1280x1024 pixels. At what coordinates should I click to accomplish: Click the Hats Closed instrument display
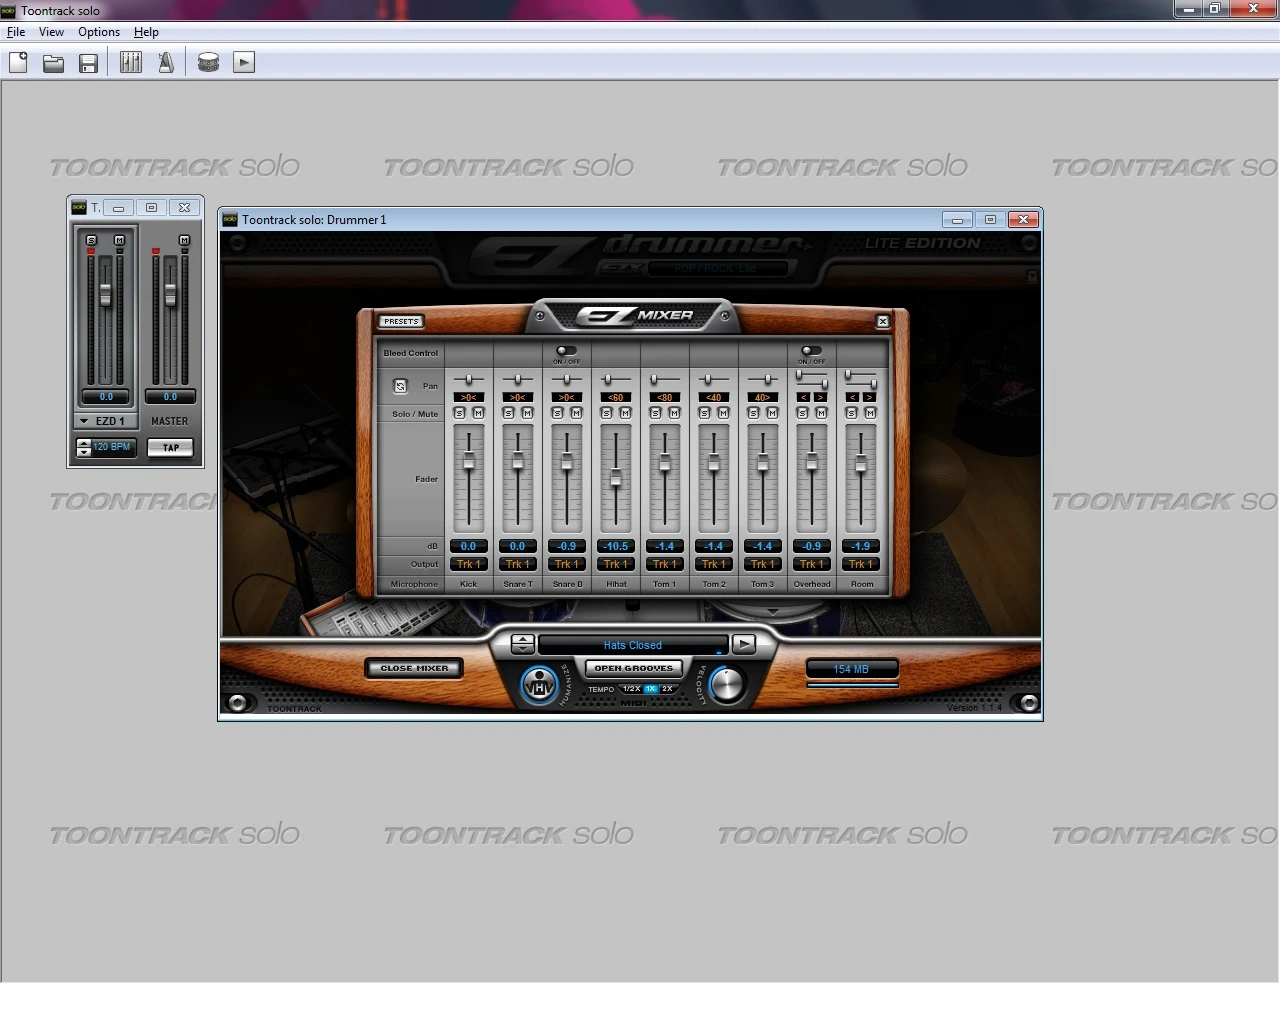(x=632, y=645)
